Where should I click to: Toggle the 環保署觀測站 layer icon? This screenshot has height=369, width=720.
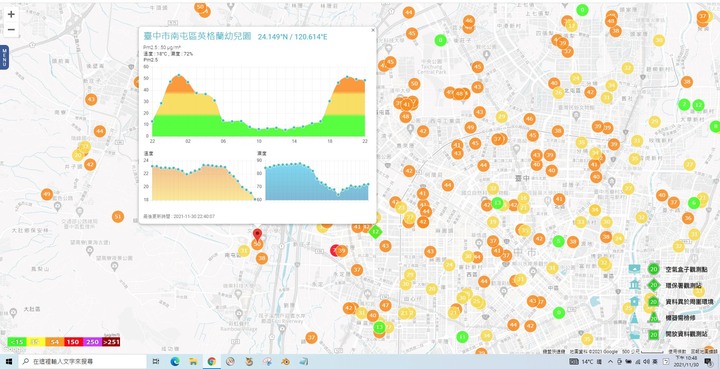coord(635,285)
